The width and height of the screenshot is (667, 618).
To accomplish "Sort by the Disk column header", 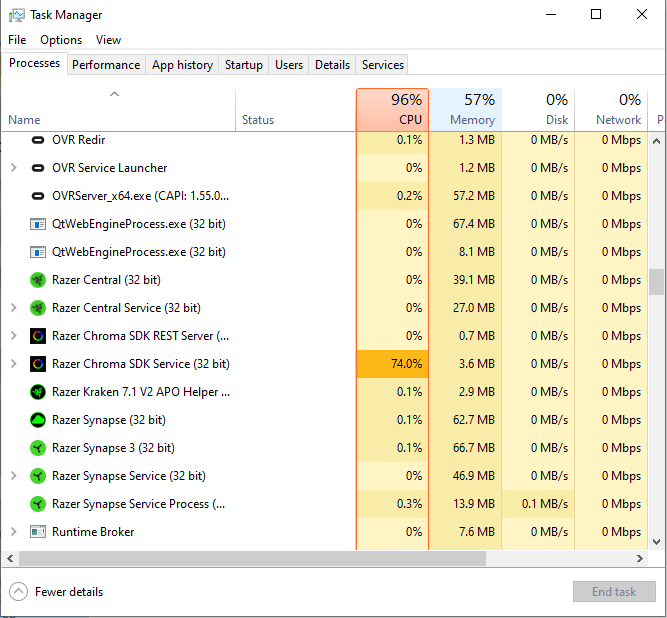I will pos(538,110).
